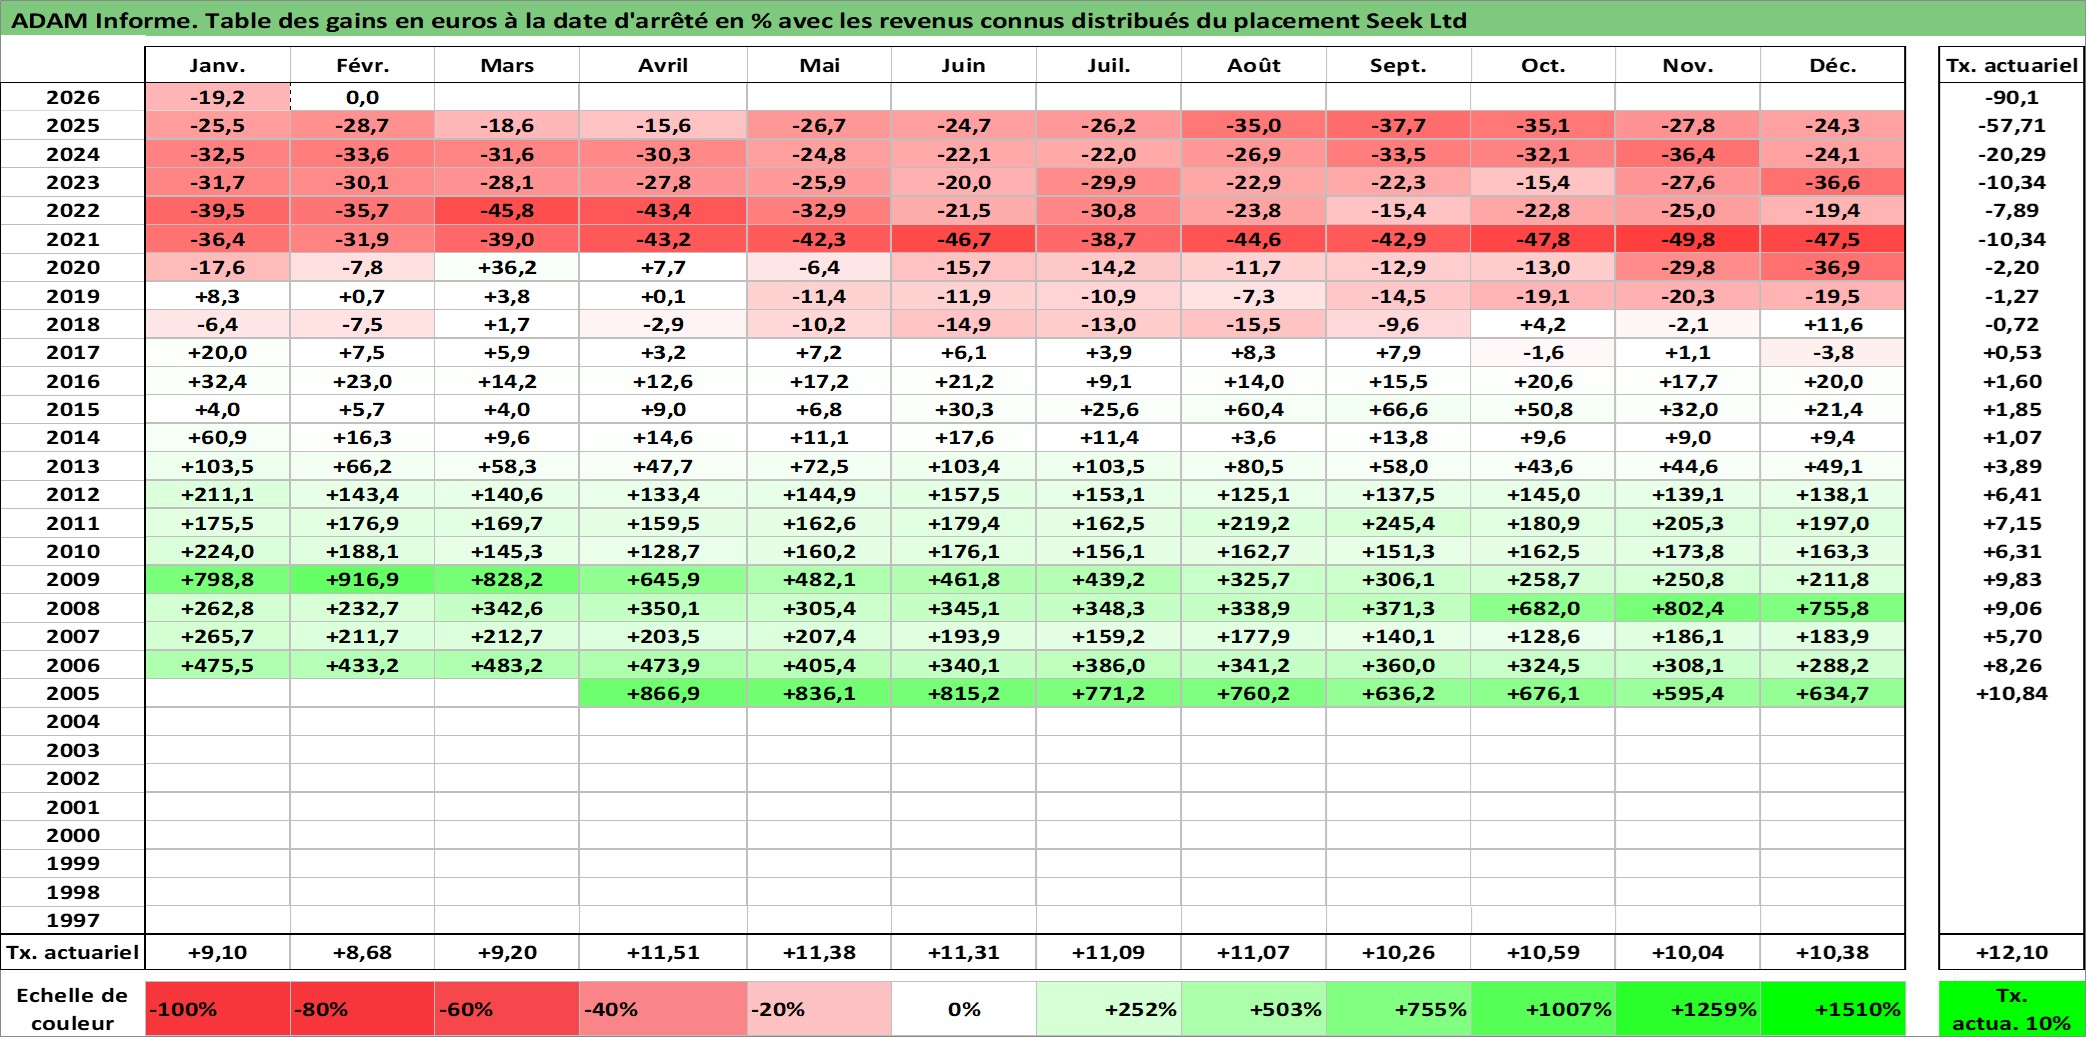Viewport: 2086px width, 1037px height.
Task: Select the 1997 row label
Action: pyautogui.click(x=73, y=920)
